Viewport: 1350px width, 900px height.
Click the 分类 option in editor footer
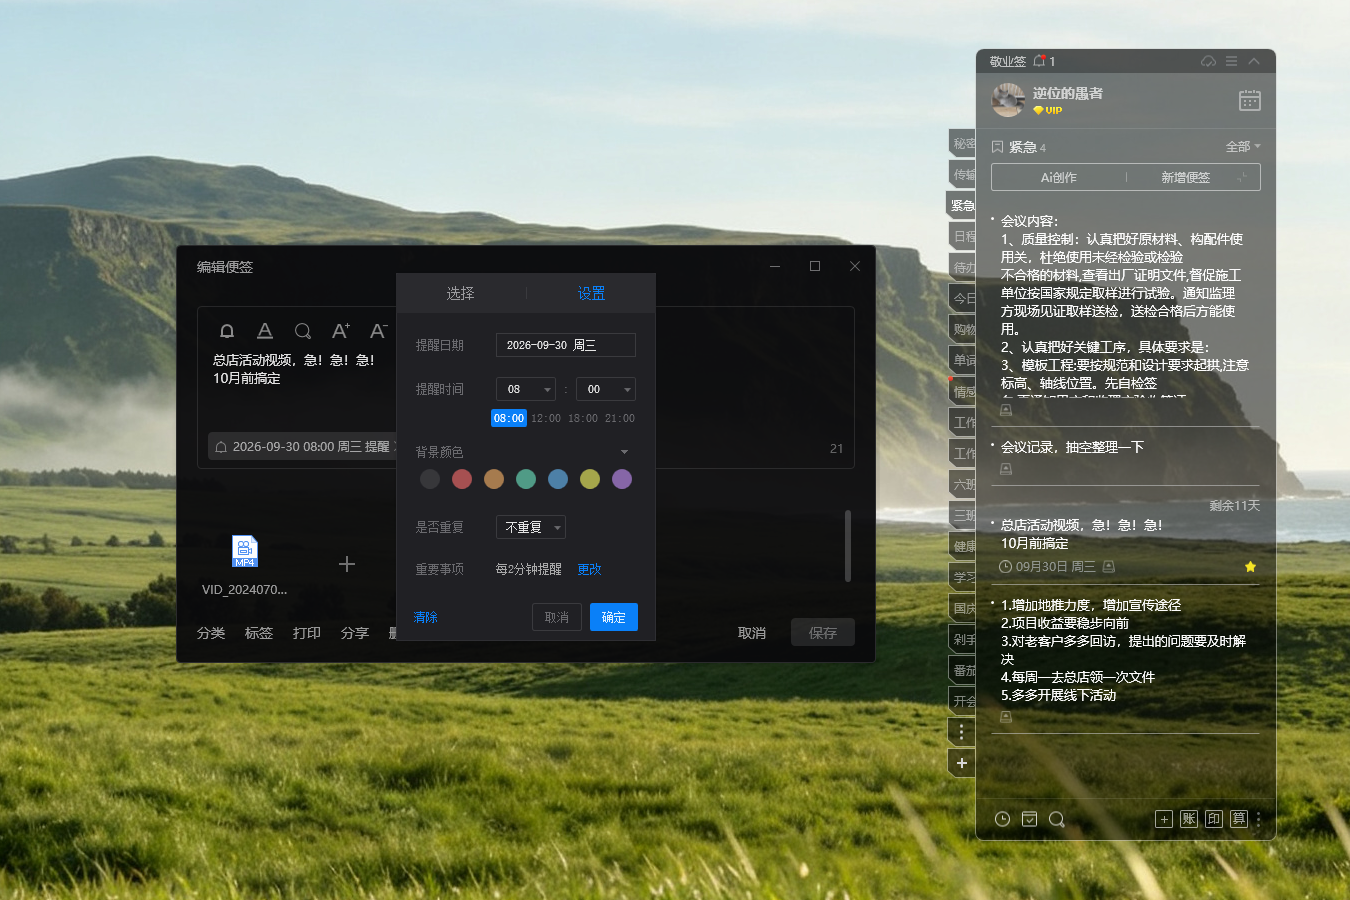(211, 633)
